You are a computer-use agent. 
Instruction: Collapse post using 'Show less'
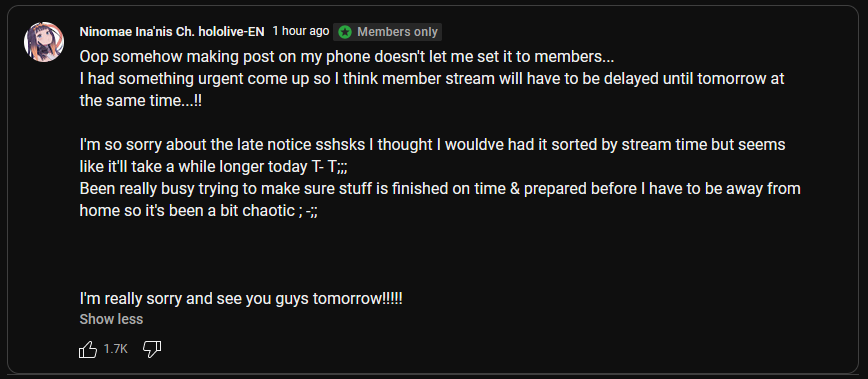pos(111,319)
